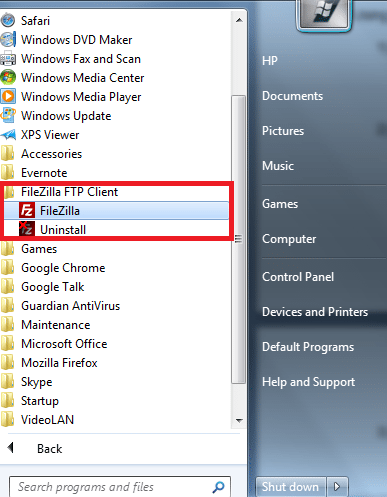Image resolution: width=387 pixels, height=497 pixels.
Task: Click the Google Chrome folder icon
Action: [x=8, y=268]
